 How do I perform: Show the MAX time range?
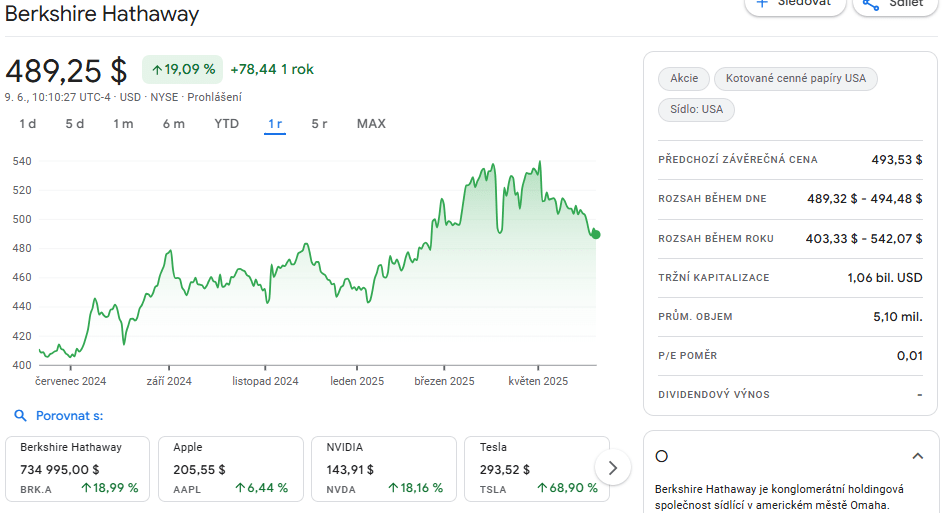tap(371, 124)
